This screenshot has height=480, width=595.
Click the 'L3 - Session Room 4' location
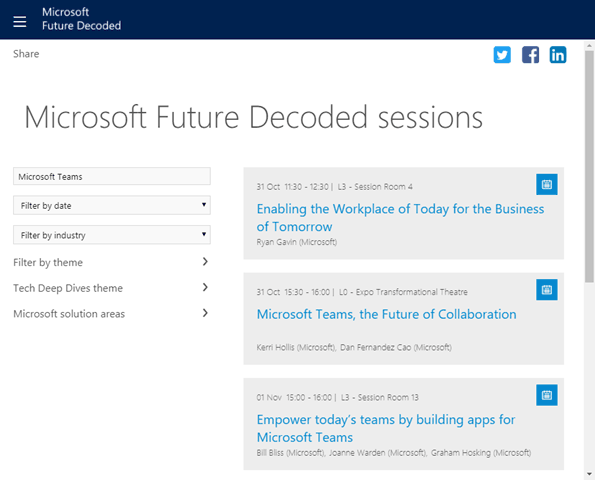[x=375, y=187]
